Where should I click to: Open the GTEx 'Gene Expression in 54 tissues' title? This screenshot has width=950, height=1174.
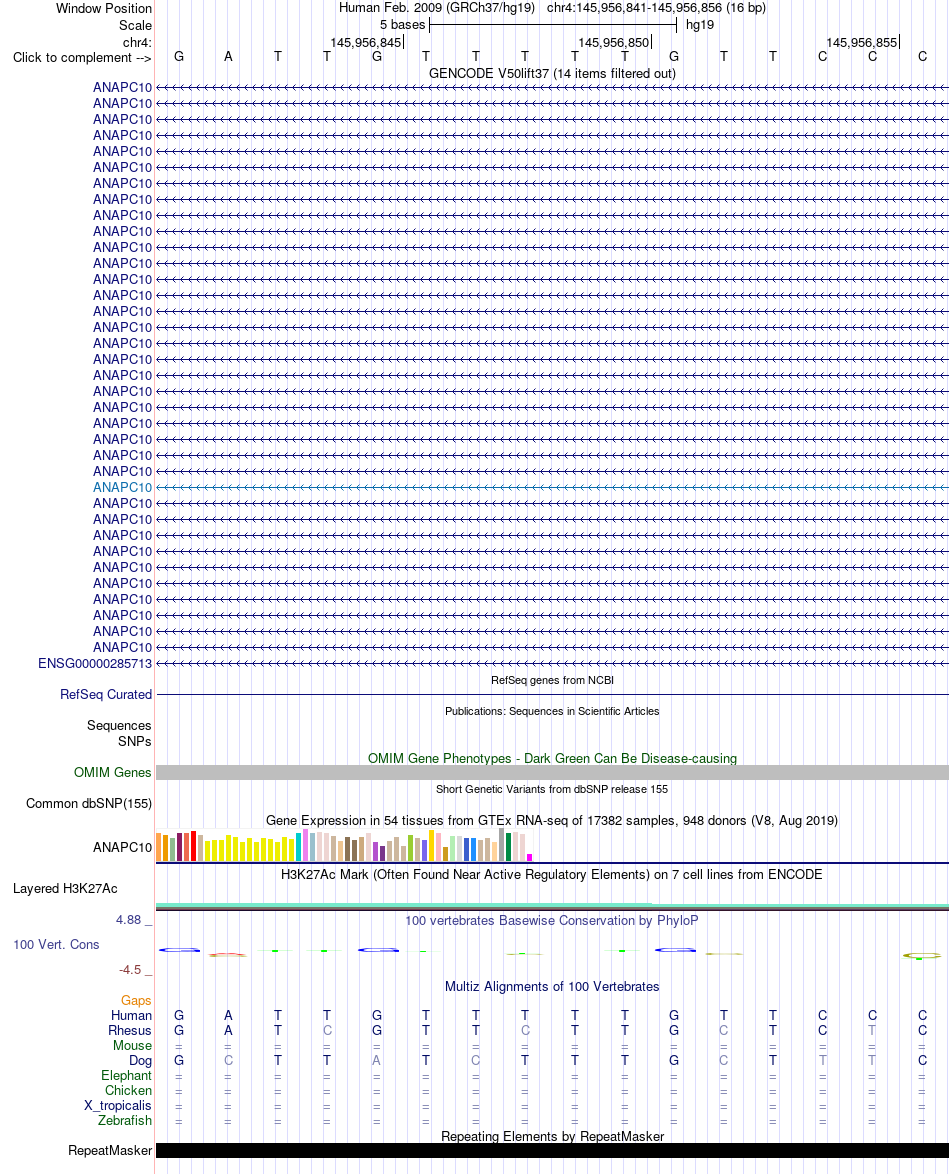(552, 821)
